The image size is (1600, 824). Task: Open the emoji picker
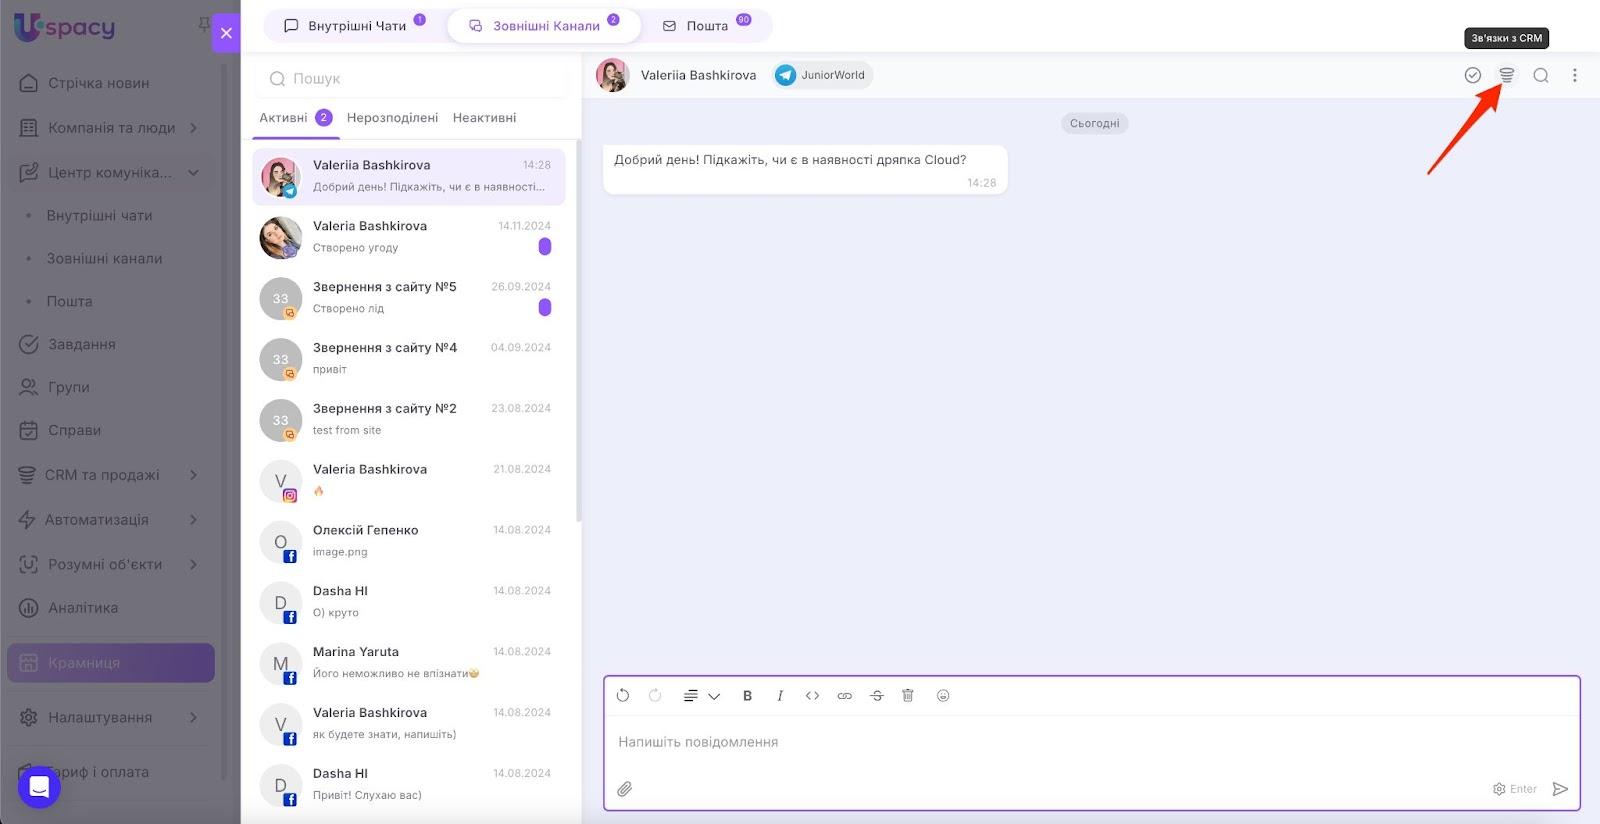point(943,696)
